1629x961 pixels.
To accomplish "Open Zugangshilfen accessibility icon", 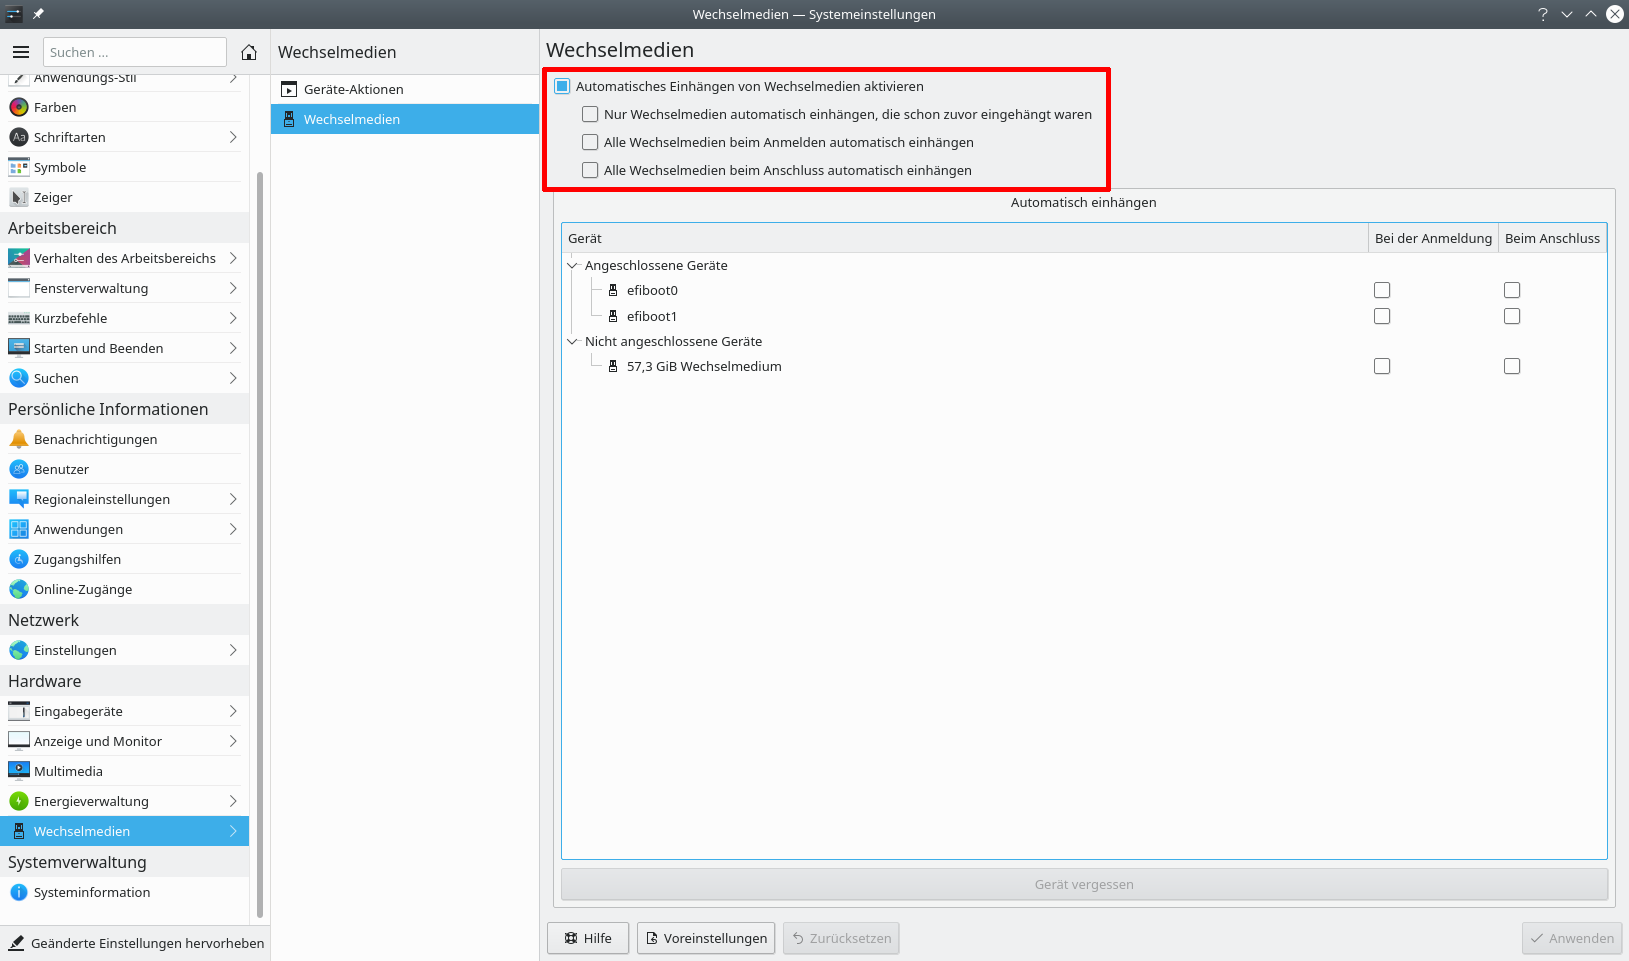I will (19, 559).
